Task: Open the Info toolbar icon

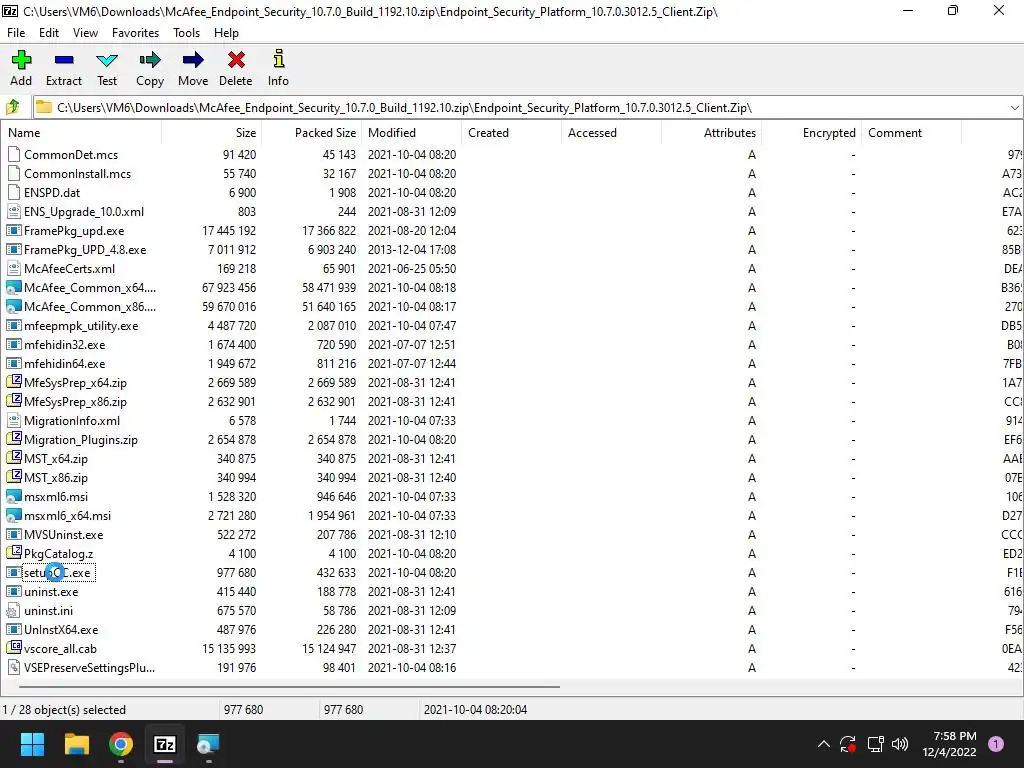Action: tap(278, 59)
